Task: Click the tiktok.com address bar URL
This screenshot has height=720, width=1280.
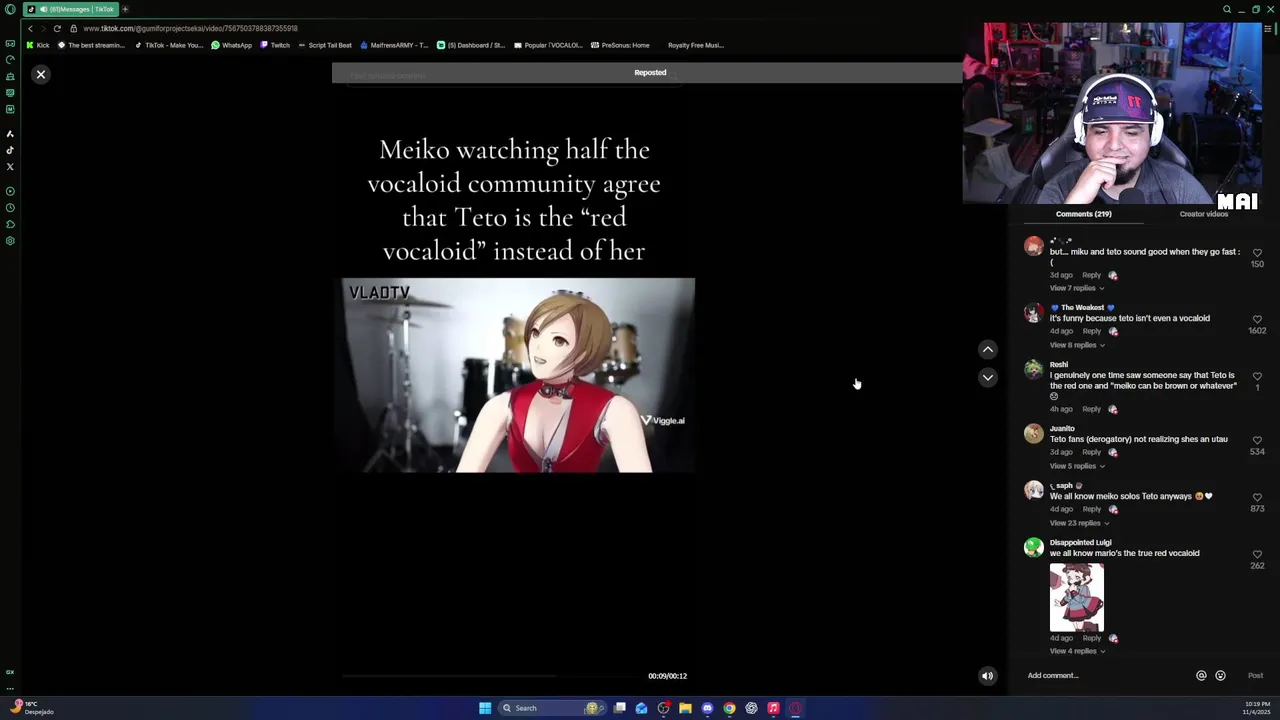Action: click(x=190, y=28)
